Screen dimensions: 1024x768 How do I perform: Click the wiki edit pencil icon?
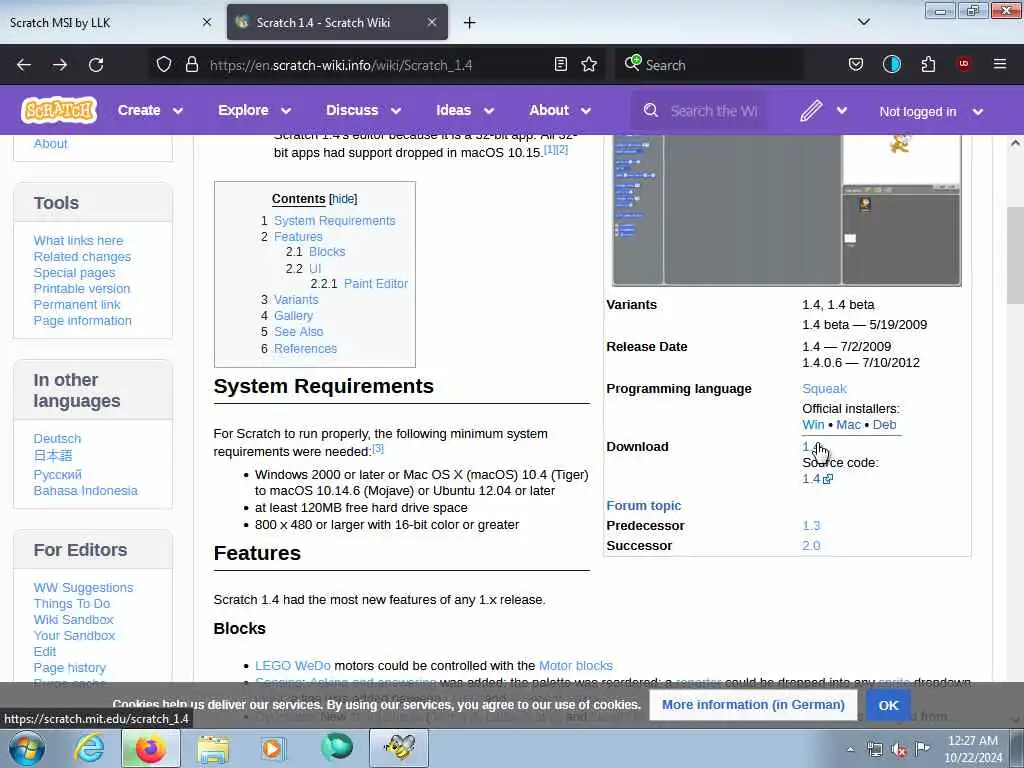coord(811,111)
